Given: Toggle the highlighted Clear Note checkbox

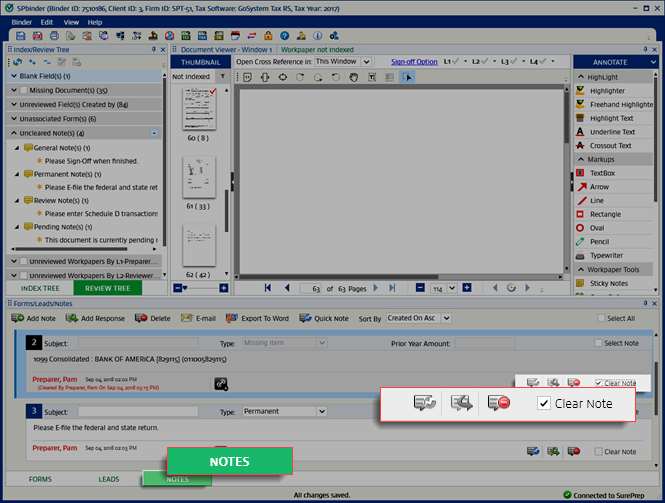Looking at the screenshot, I should pos(544,403).
